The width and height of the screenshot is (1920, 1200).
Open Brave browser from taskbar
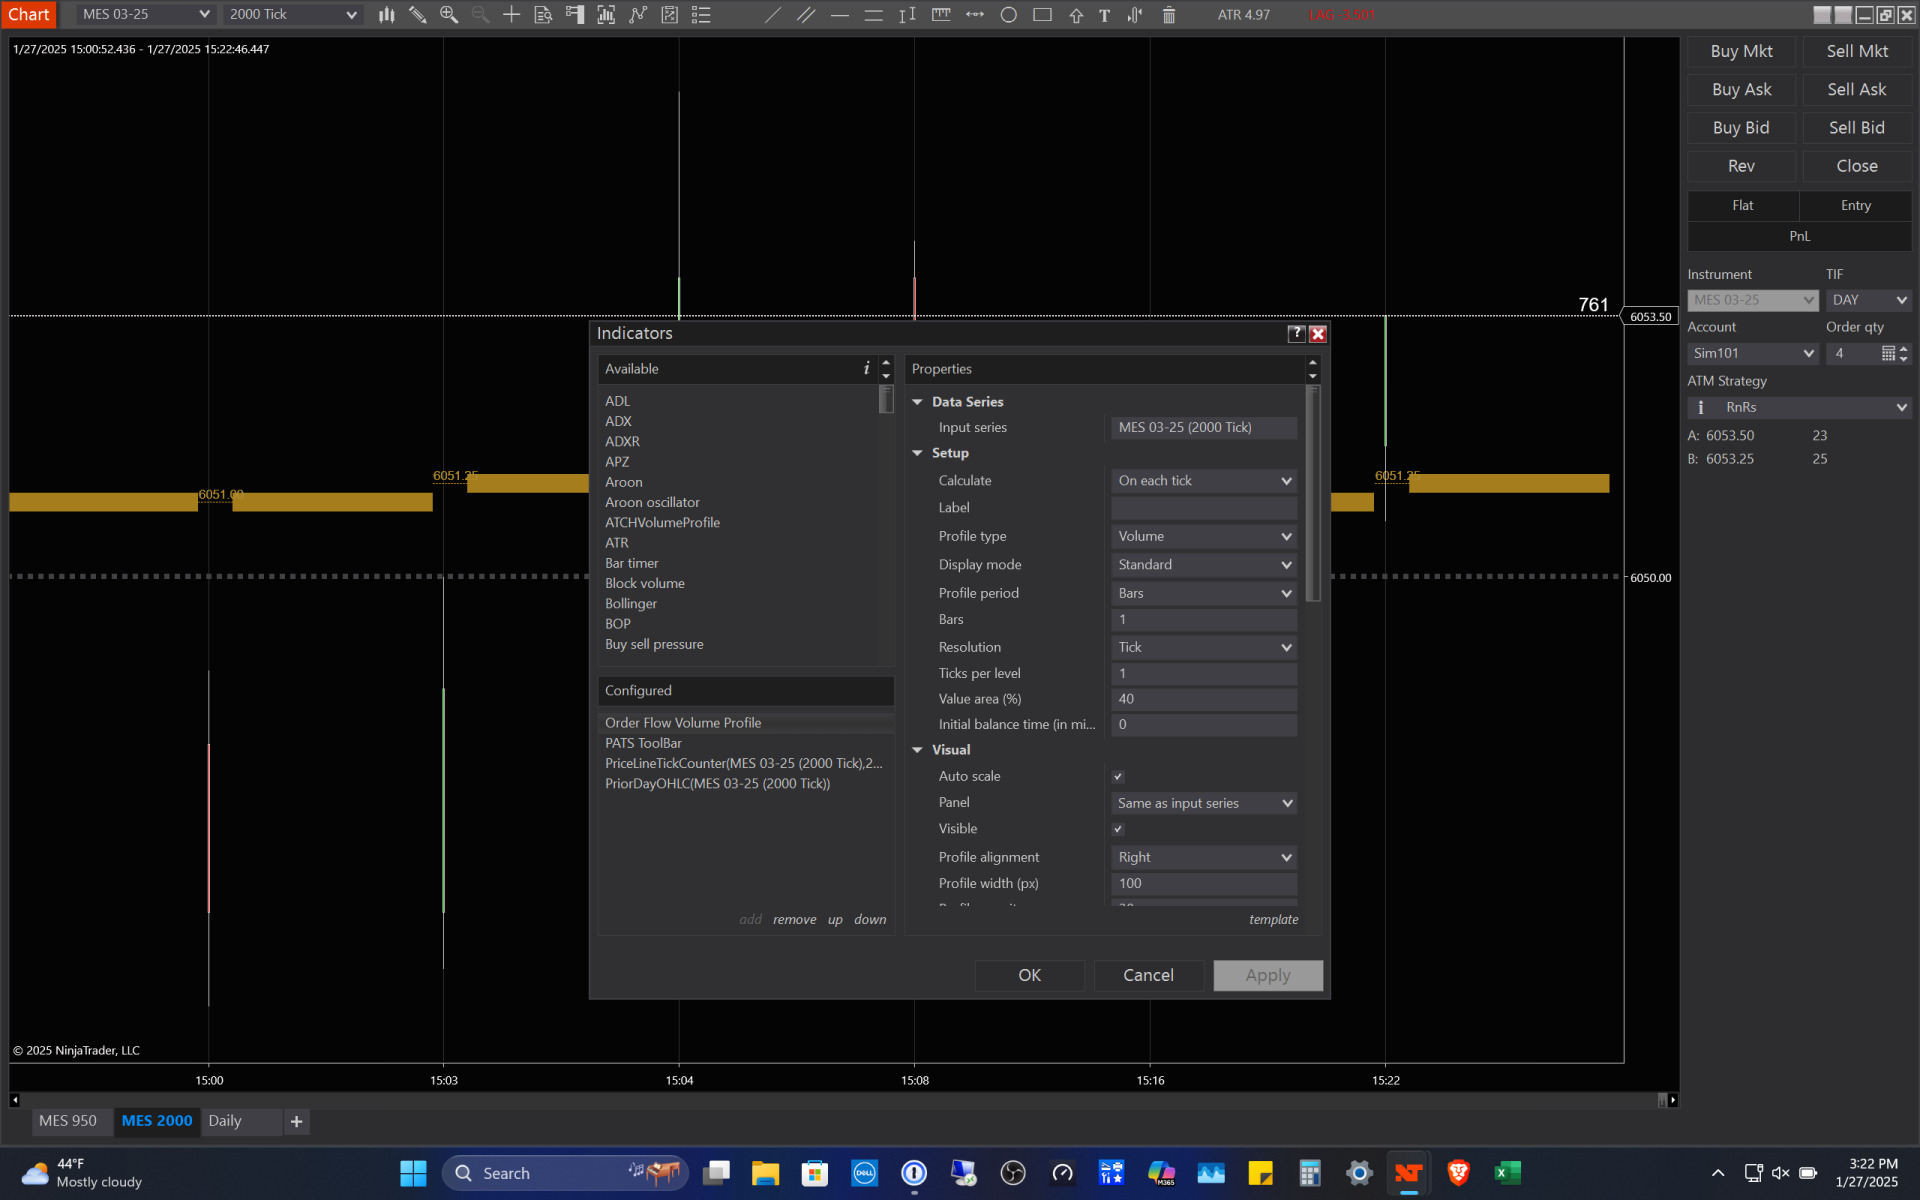click(1458, 1173)
